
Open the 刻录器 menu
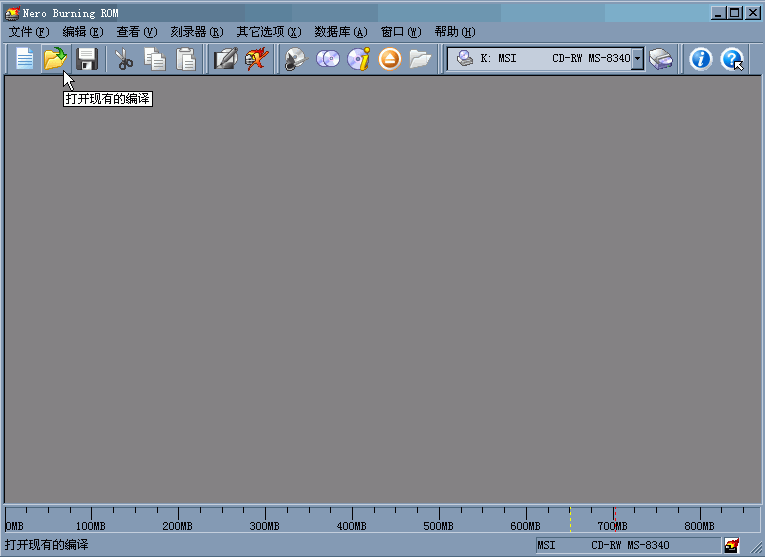(196, 32)
